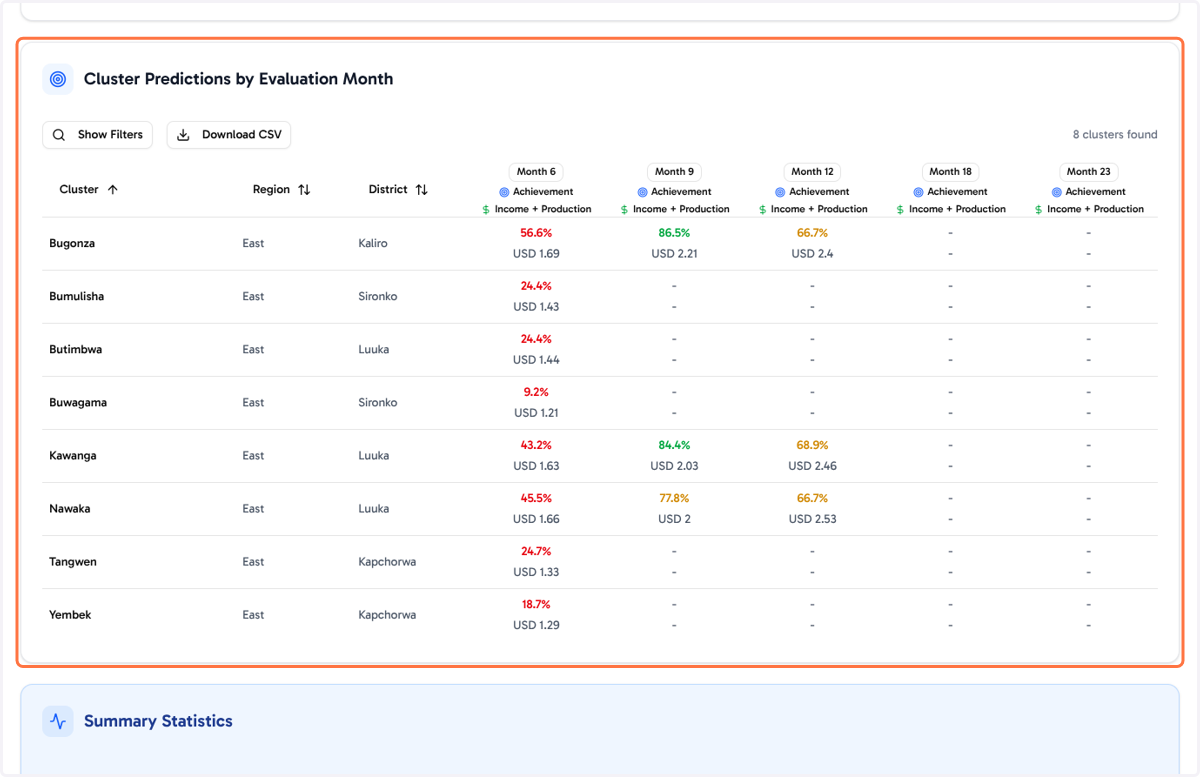Select the Month 18 badge
This screenshot has height=777, width=1200.
pyautogui.click(x=950, y=172)
